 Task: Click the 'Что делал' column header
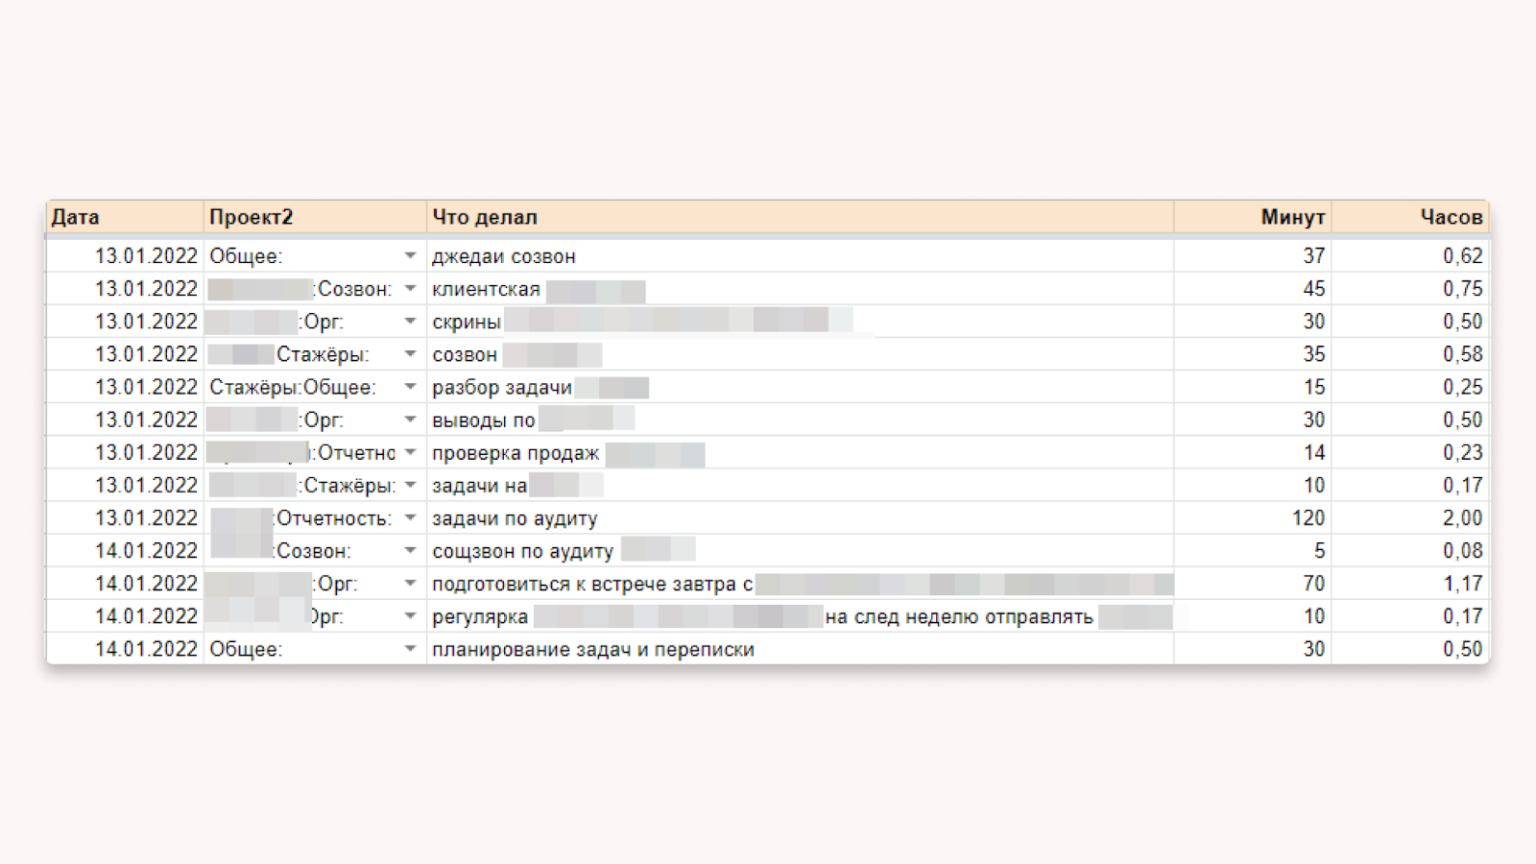[800, 217]
